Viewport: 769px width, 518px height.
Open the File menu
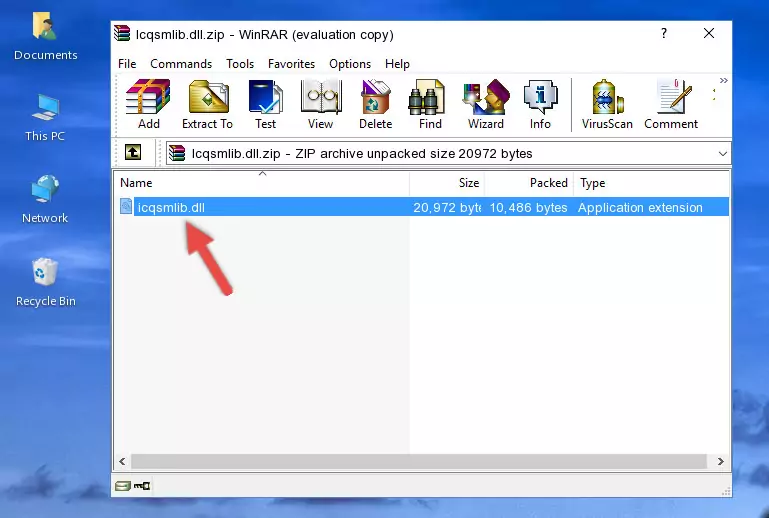tap(127, 64)
